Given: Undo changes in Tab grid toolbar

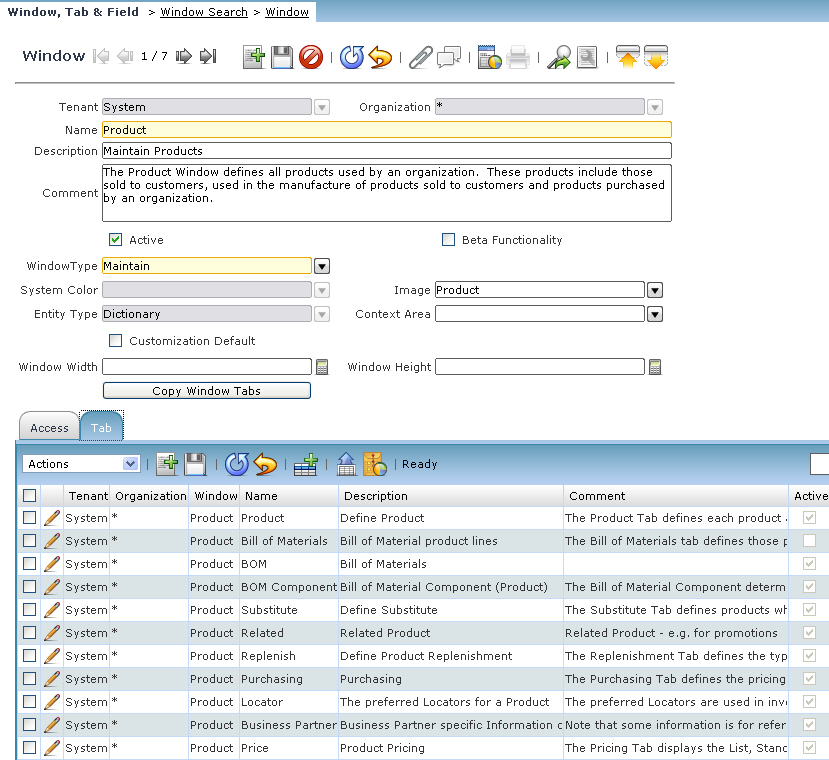Looking at the screenshot, I should (x=265, y=464).
